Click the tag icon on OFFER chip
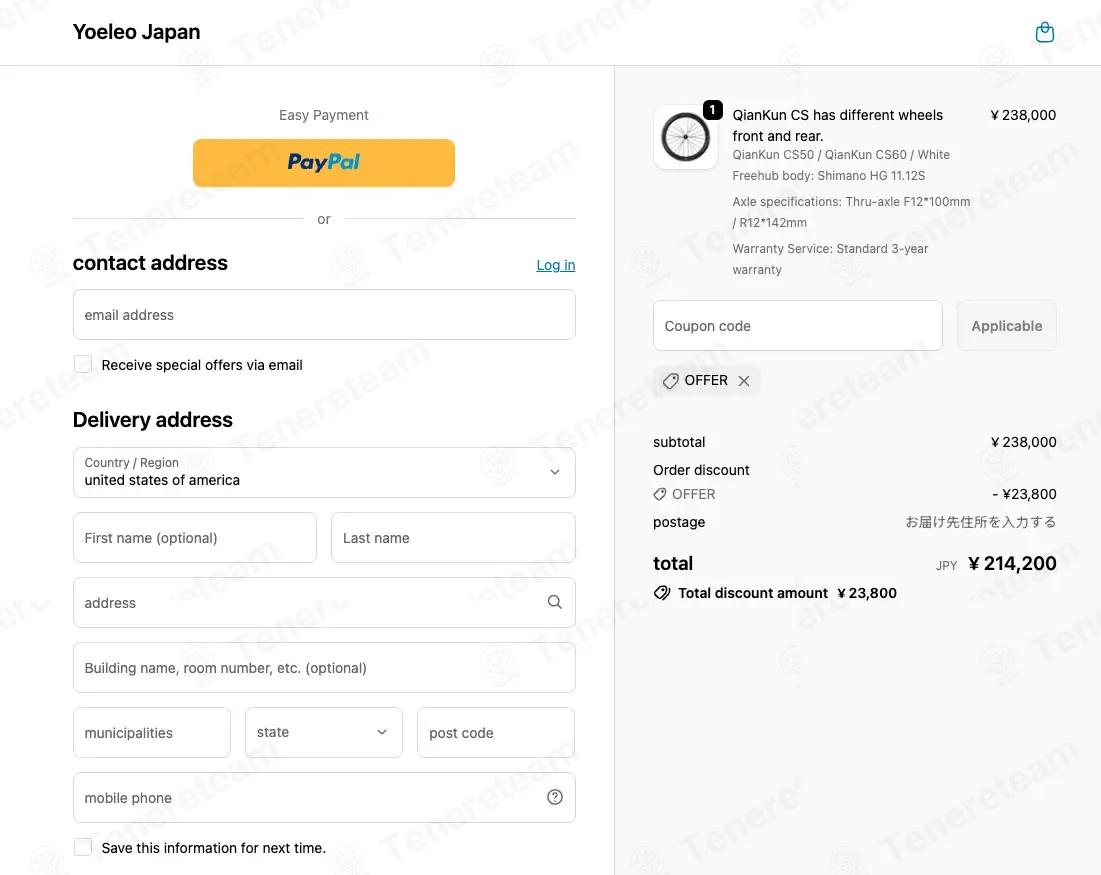 [x=671, y=381]
